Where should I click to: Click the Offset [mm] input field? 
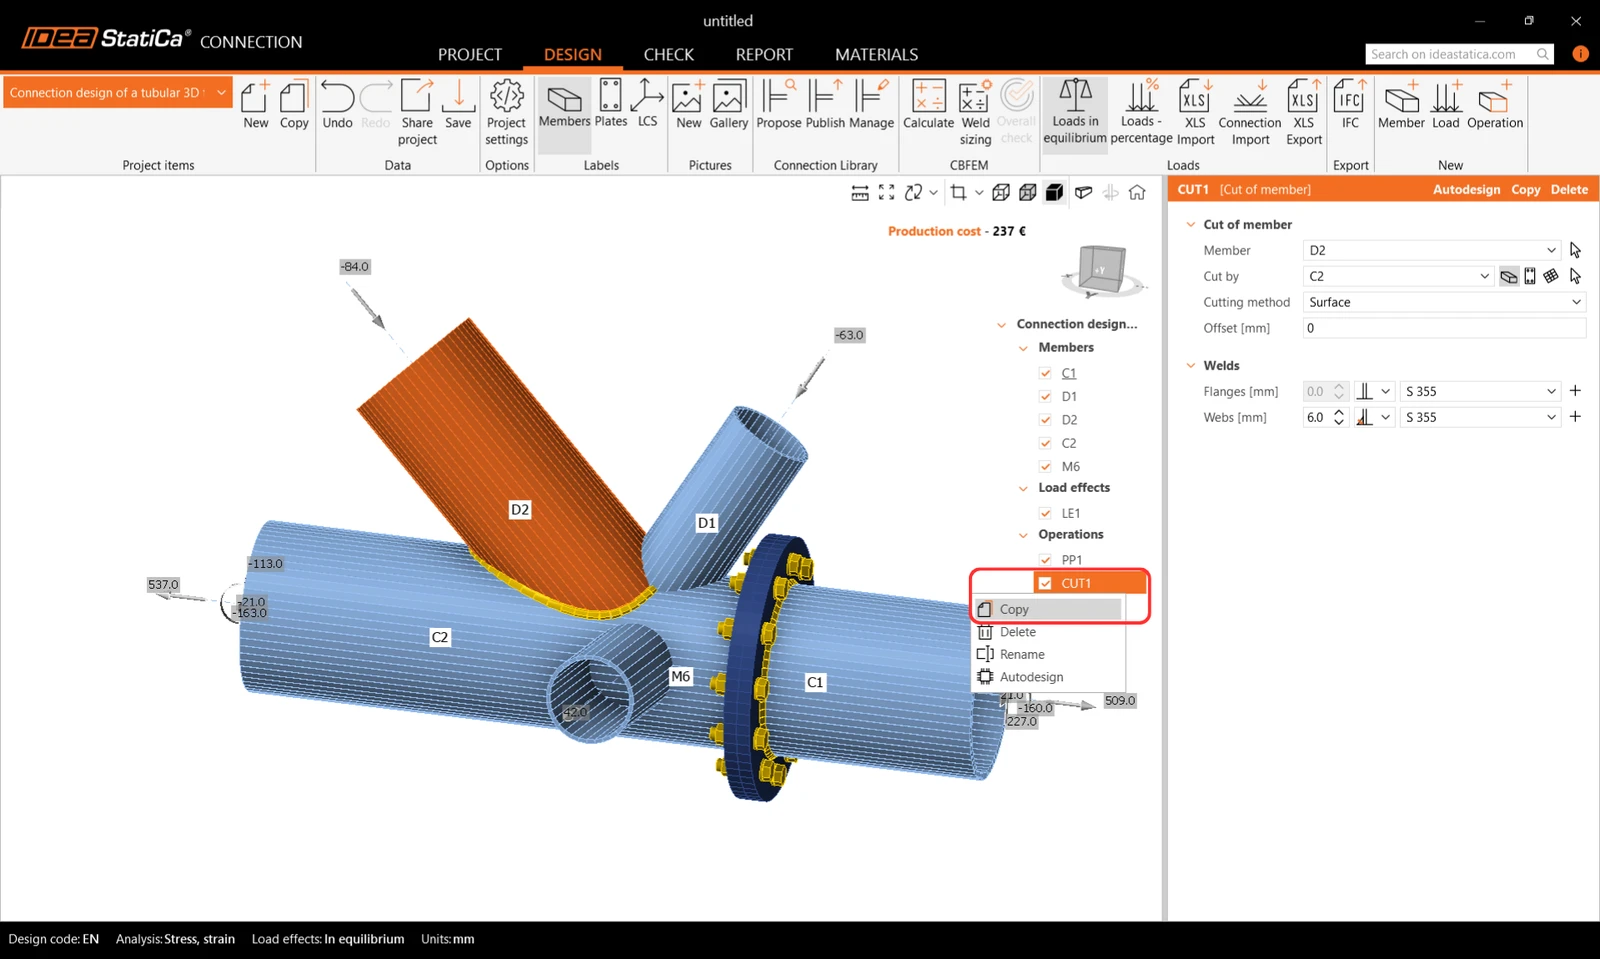(1444, 328)
